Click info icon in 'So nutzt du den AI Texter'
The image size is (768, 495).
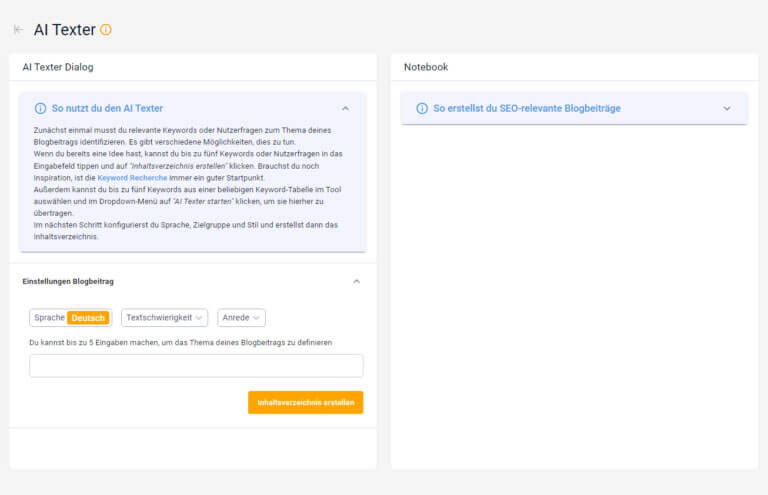click(x=40, y=108)
